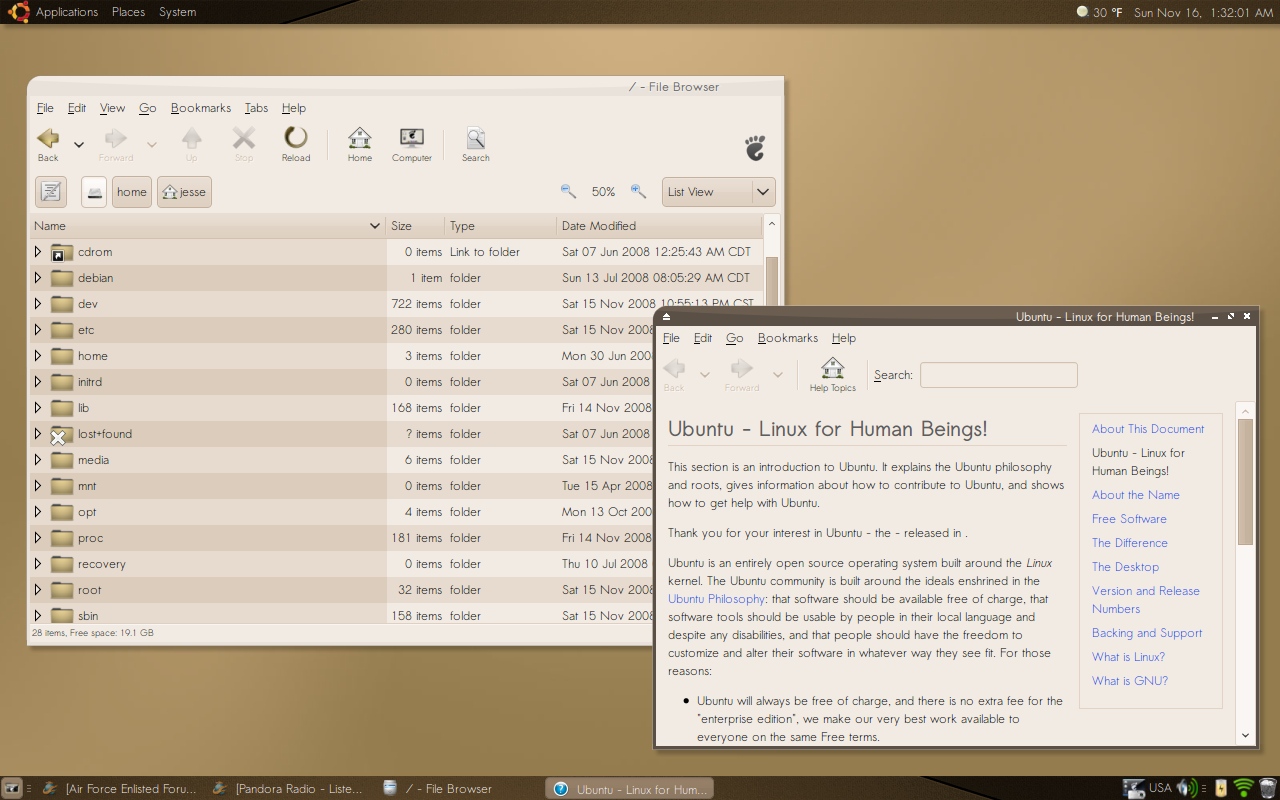Open Go menu in help window
The width and height of the screenshot is (1280, 800).
734,338
